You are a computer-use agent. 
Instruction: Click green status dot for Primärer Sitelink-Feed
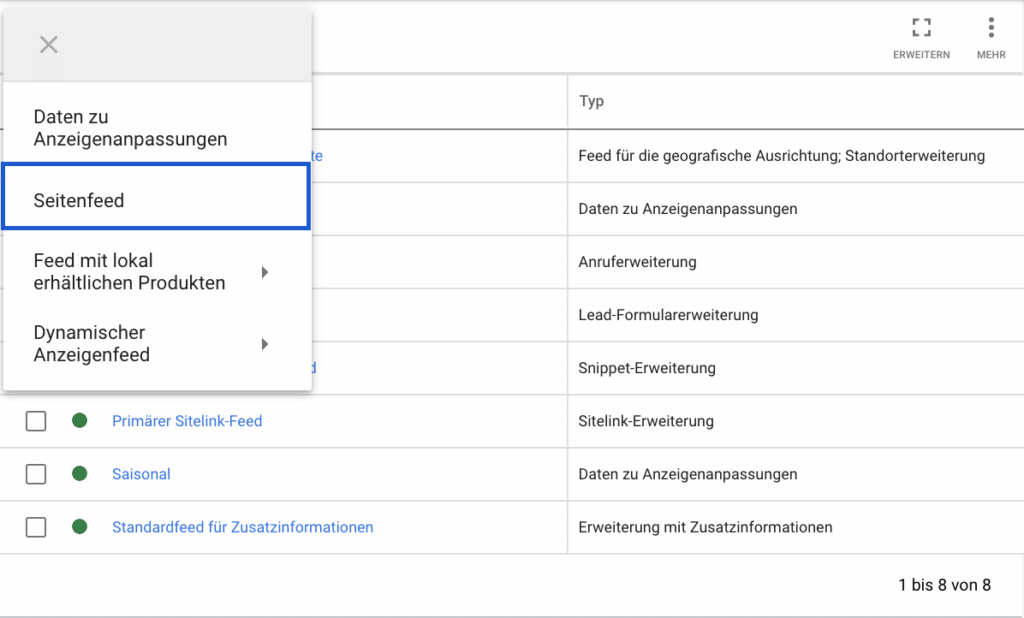80,421
